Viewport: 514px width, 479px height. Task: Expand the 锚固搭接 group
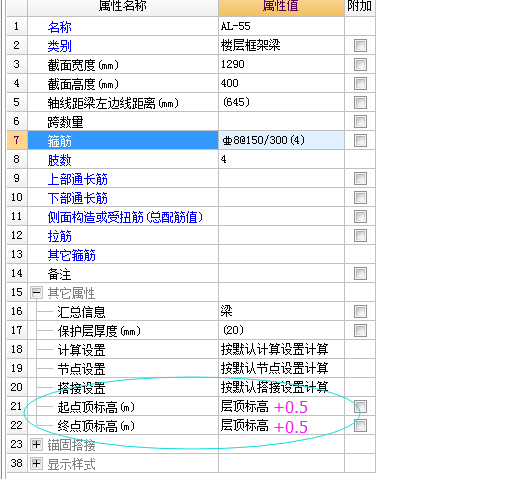coord(36,445)
